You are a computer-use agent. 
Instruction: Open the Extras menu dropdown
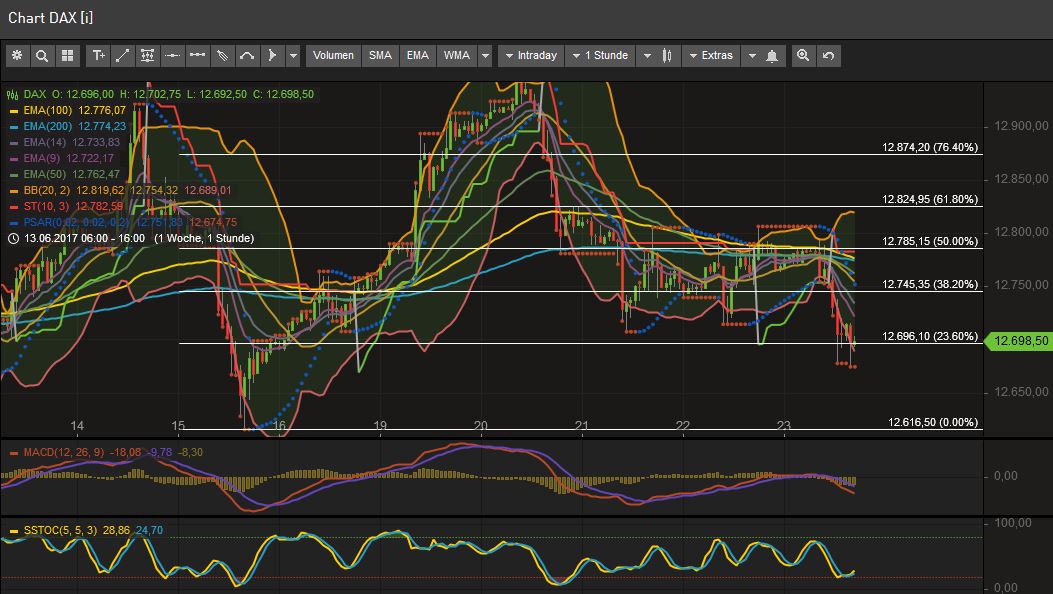pyautogui.click(x=712, y=56)
